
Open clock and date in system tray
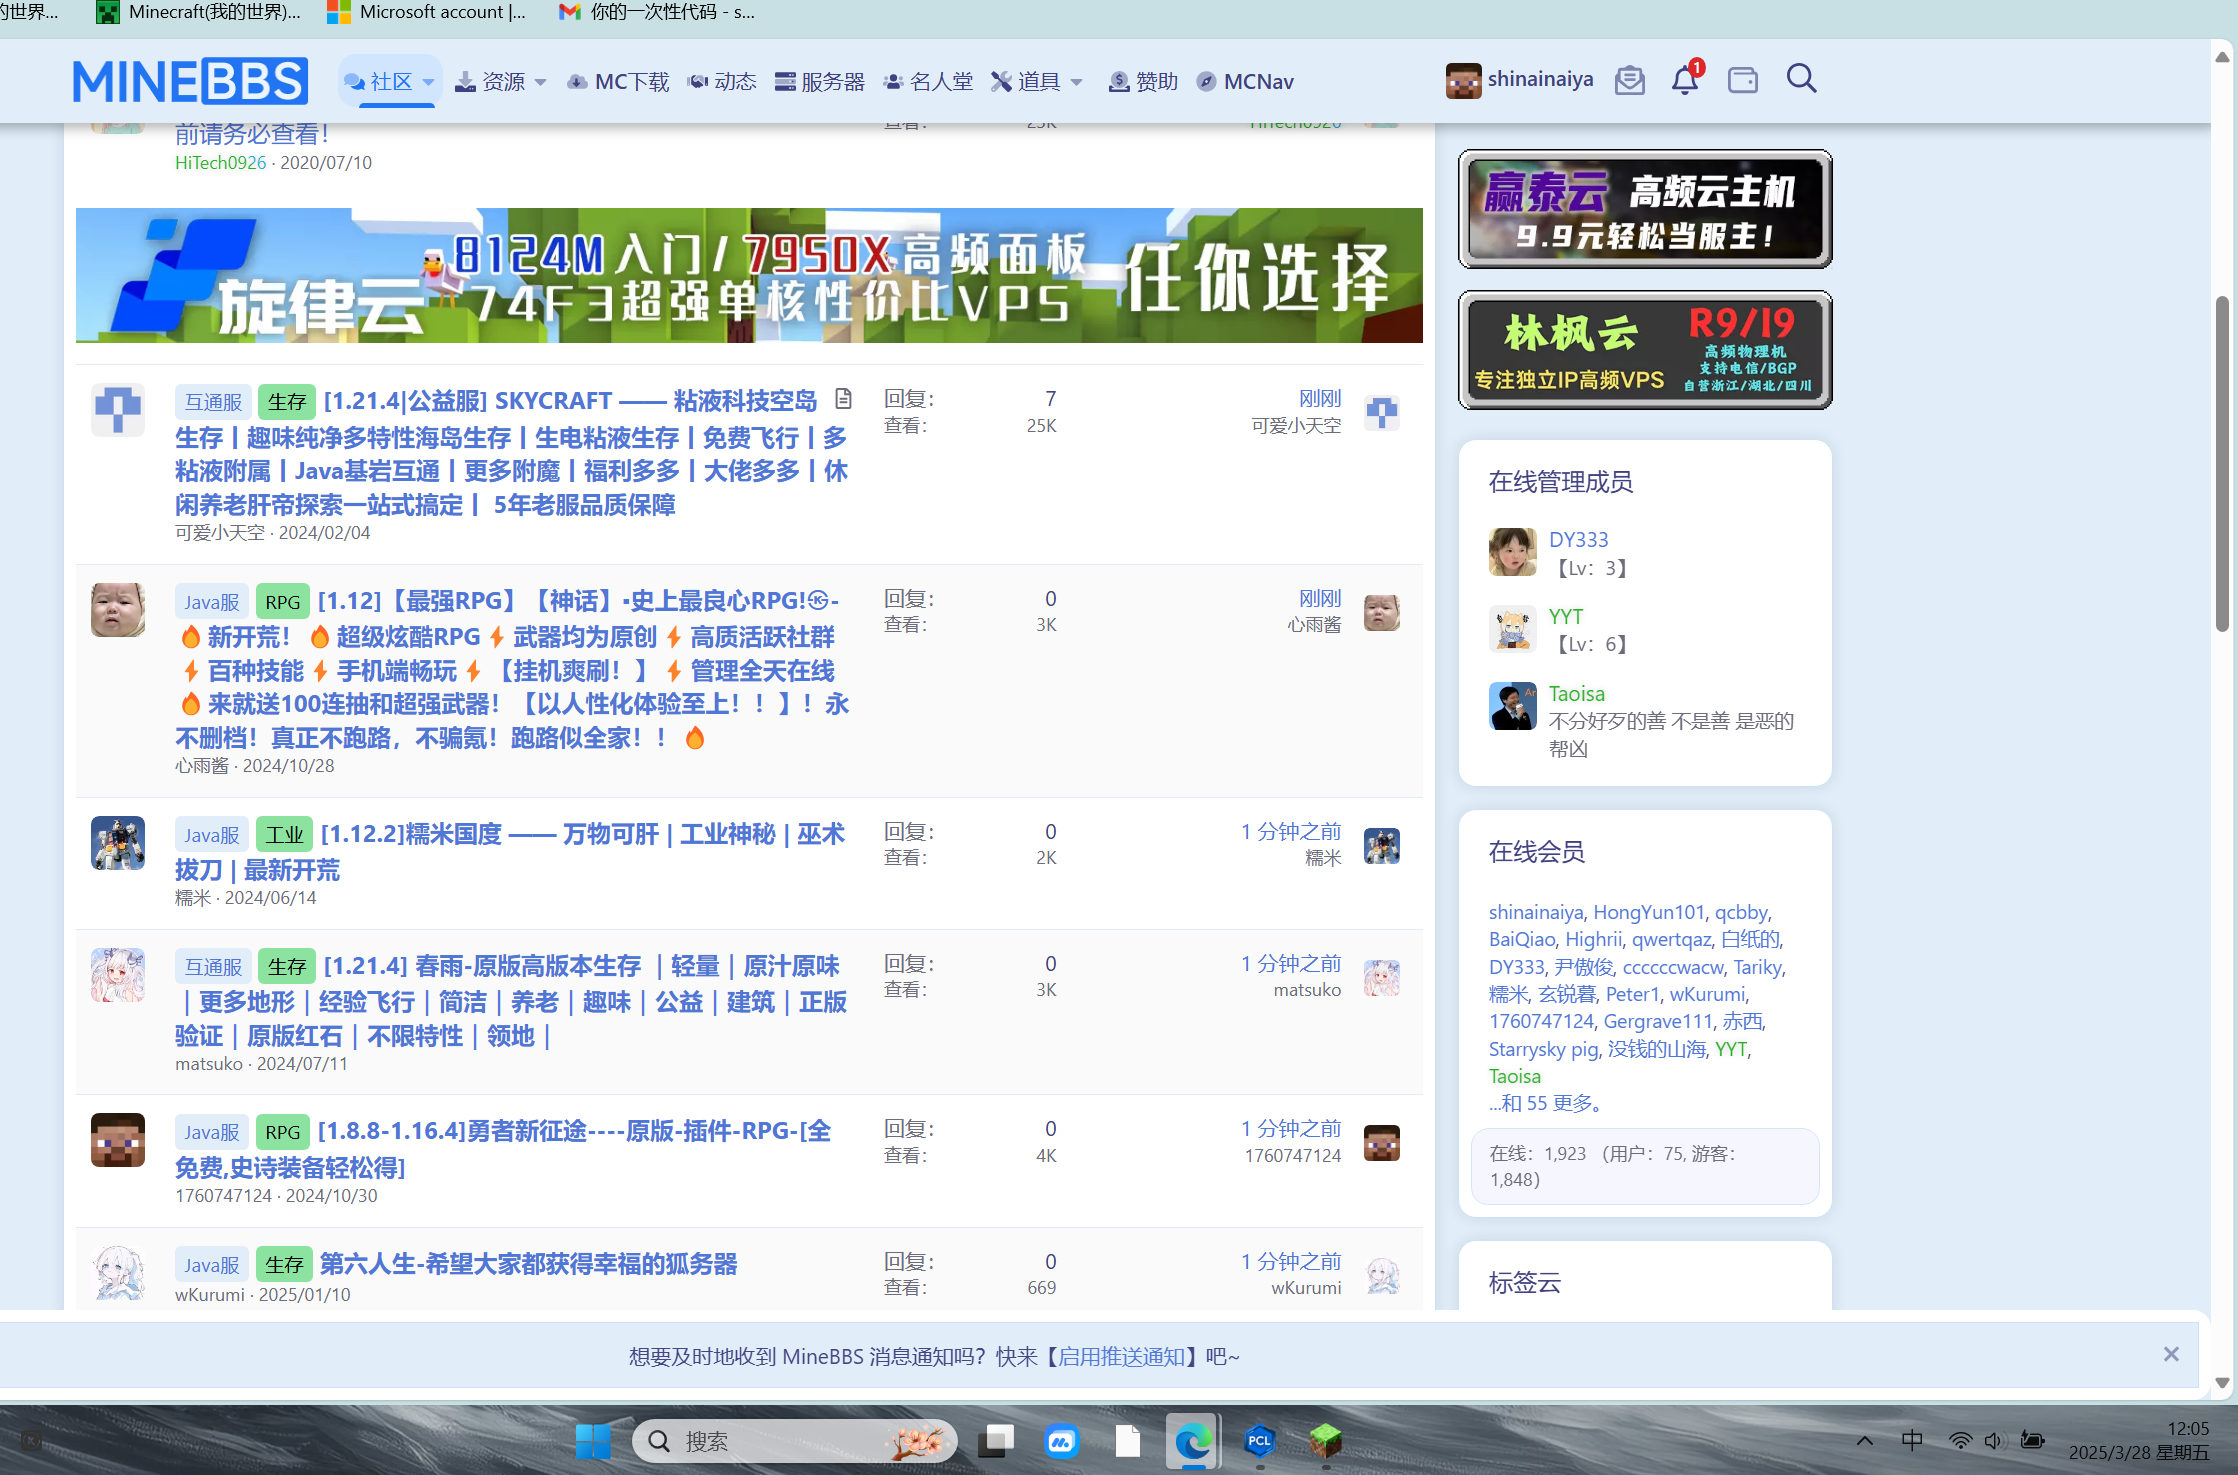click(2139, 1441)
